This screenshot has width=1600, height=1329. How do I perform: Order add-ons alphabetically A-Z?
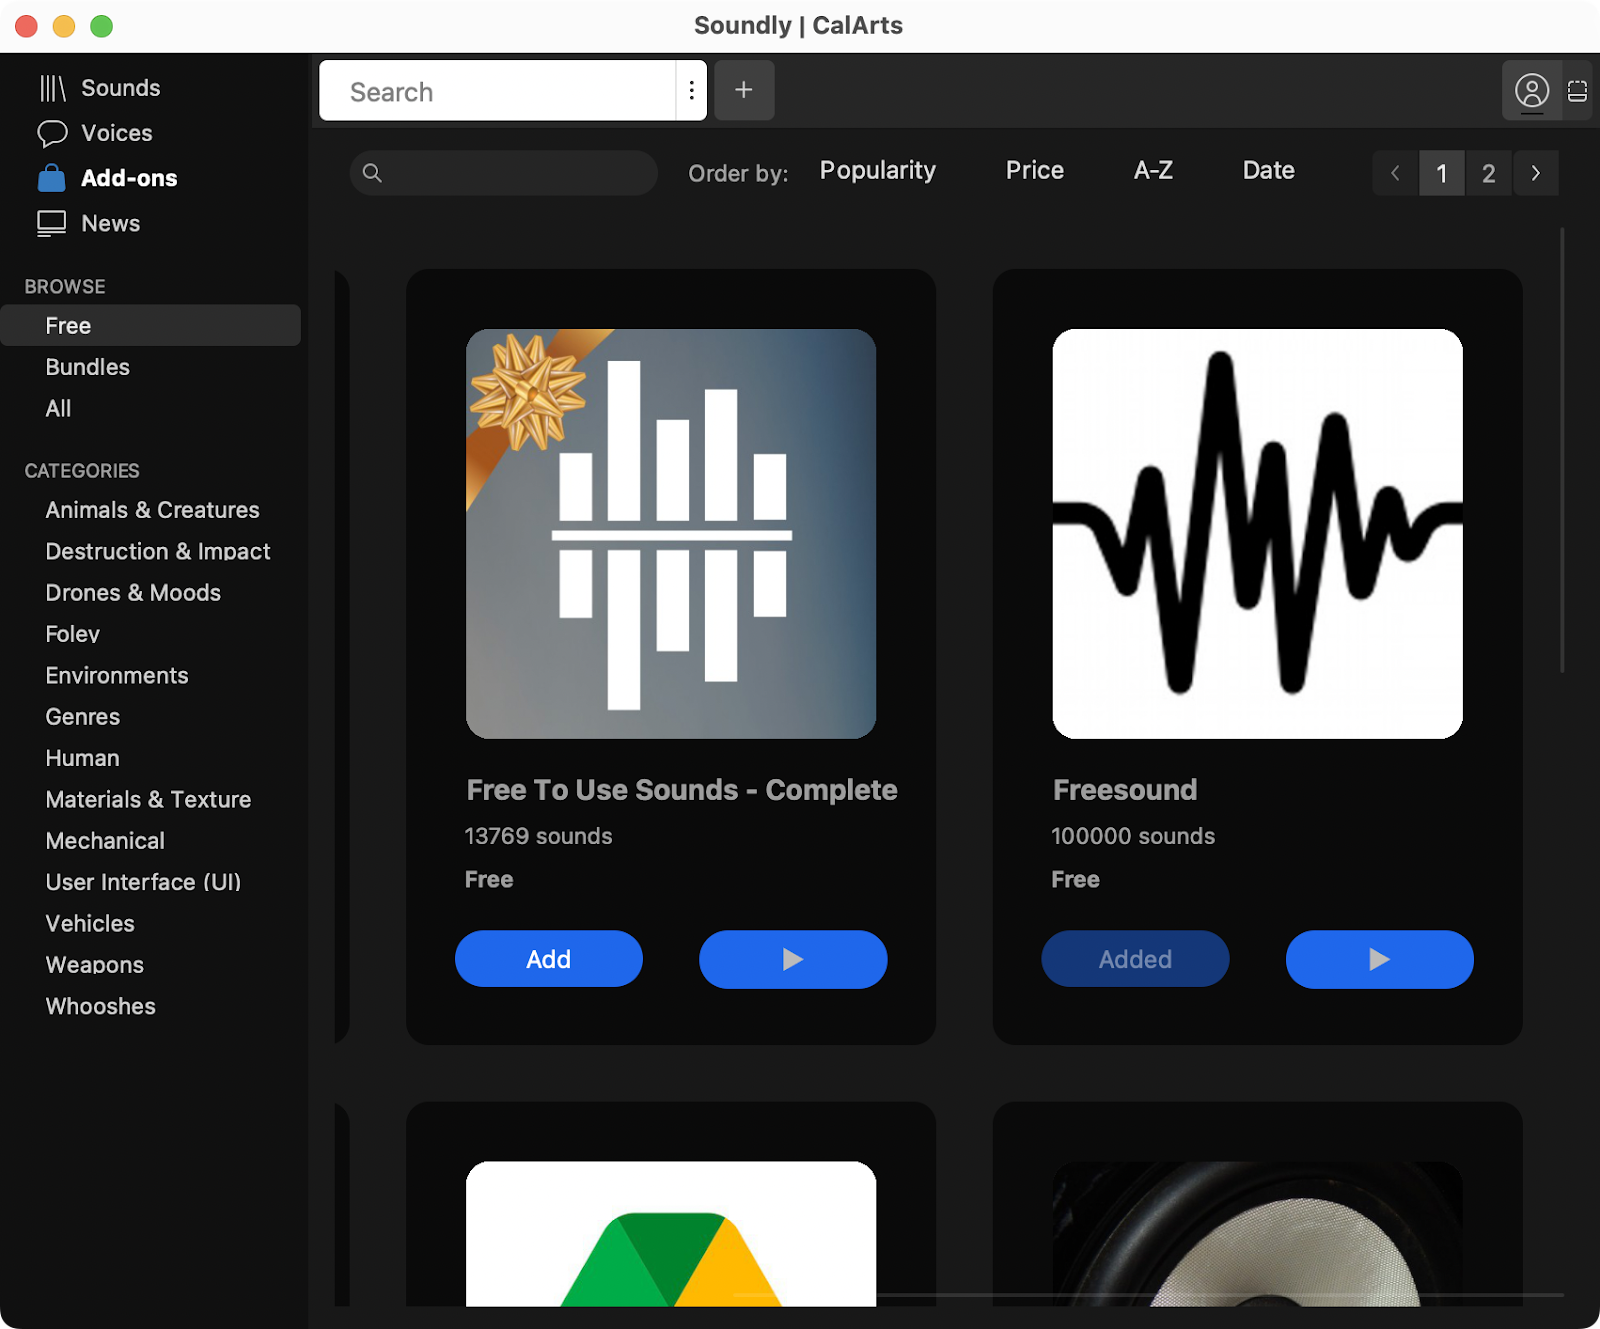[x=1153, y=171]
